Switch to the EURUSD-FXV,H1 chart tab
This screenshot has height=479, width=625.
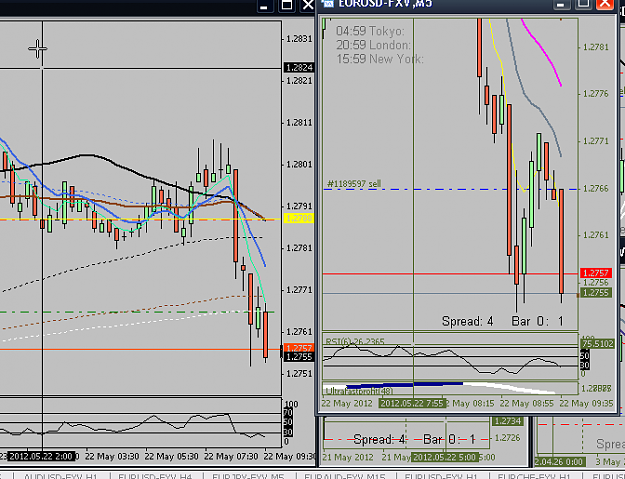tap(441, 476)
